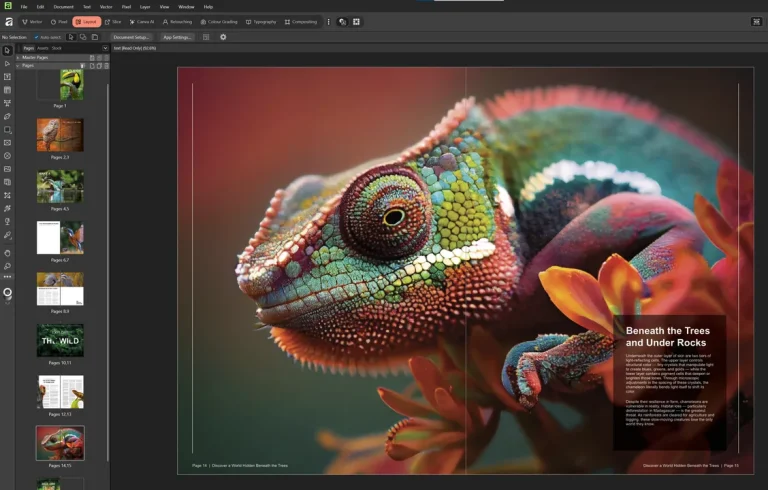Select the Frame Text tool

pos(8,76)
